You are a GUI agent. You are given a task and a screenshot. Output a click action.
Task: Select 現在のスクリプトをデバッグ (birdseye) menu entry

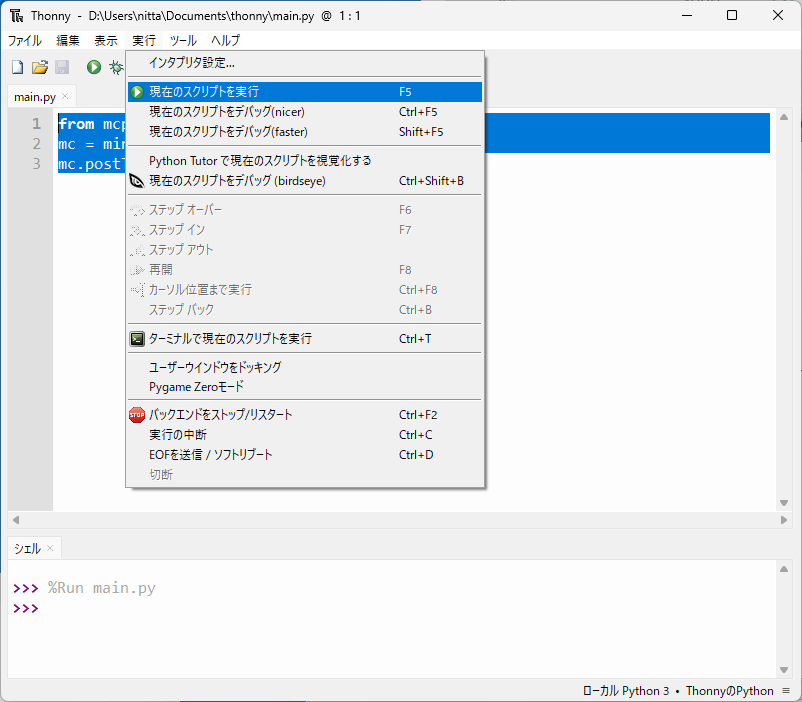pos(237,181)
